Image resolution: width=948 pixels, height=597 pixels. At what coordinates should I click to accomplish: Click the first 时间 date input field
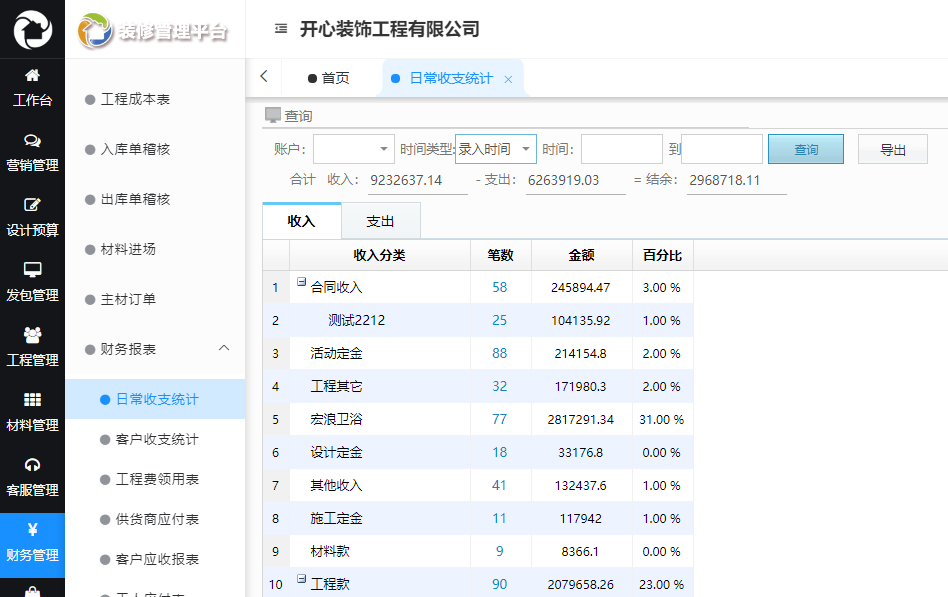(620, 148)
